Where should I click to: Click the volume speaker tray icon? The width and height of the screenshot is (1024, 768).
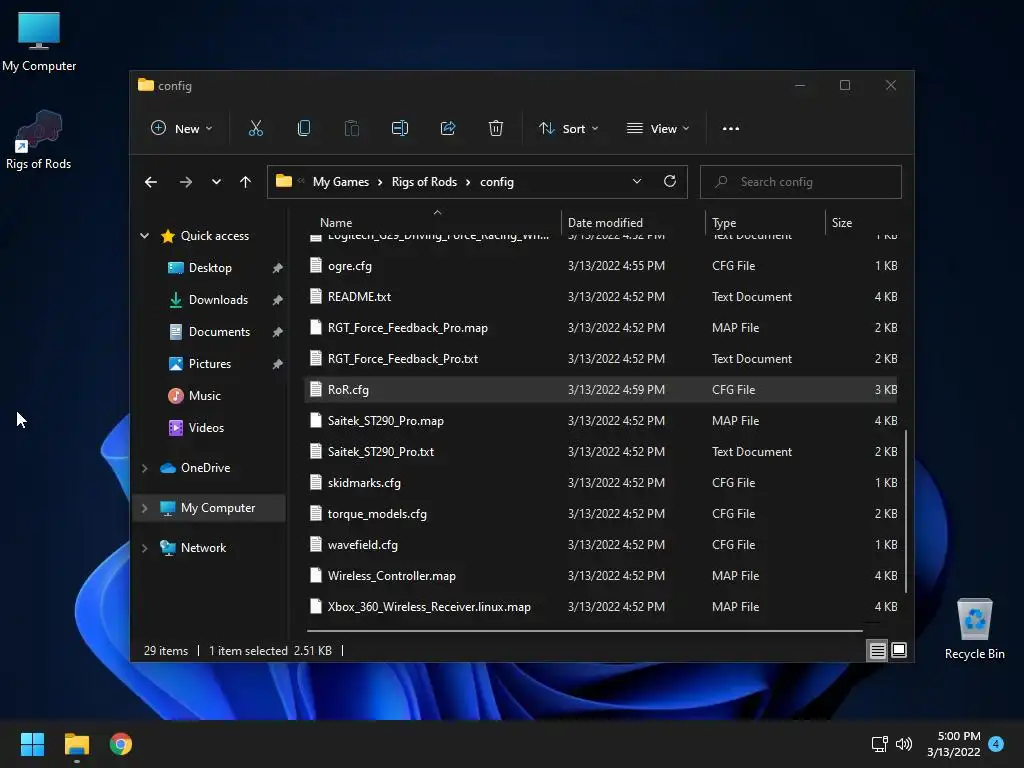click(904, 744)
